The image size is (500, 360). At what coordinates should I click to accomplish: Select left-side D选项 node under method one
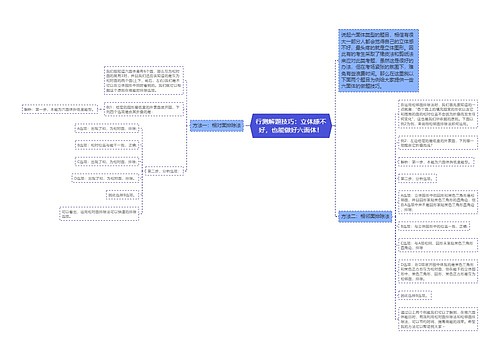(x=105, y=178)
